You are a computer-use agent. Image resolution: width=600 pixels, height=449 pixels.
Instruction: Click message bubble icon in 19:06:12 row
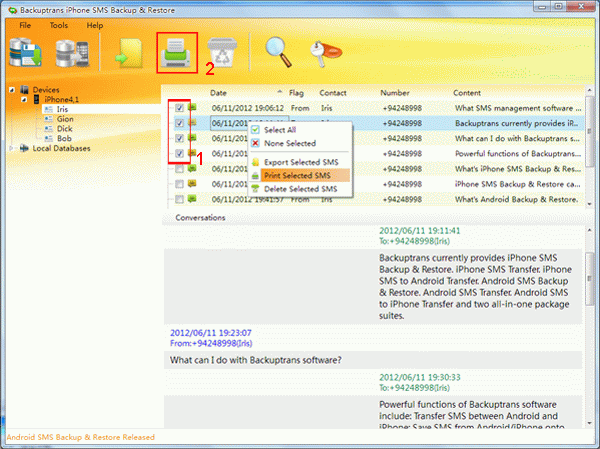192,107
